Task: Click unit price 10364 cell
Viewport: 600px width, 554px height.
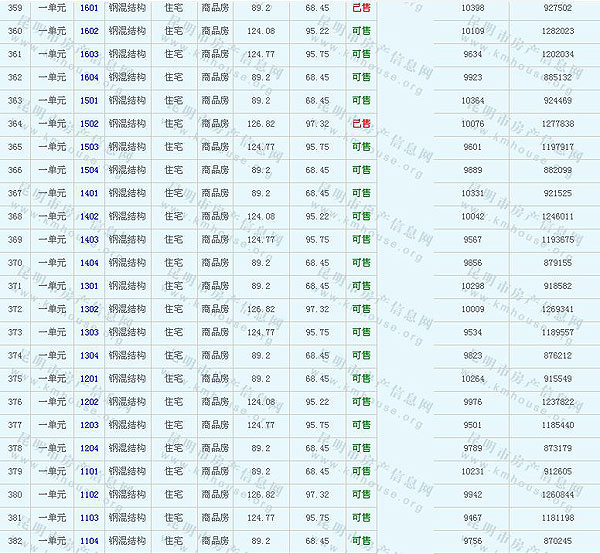Action: click(x=473, y=101)
